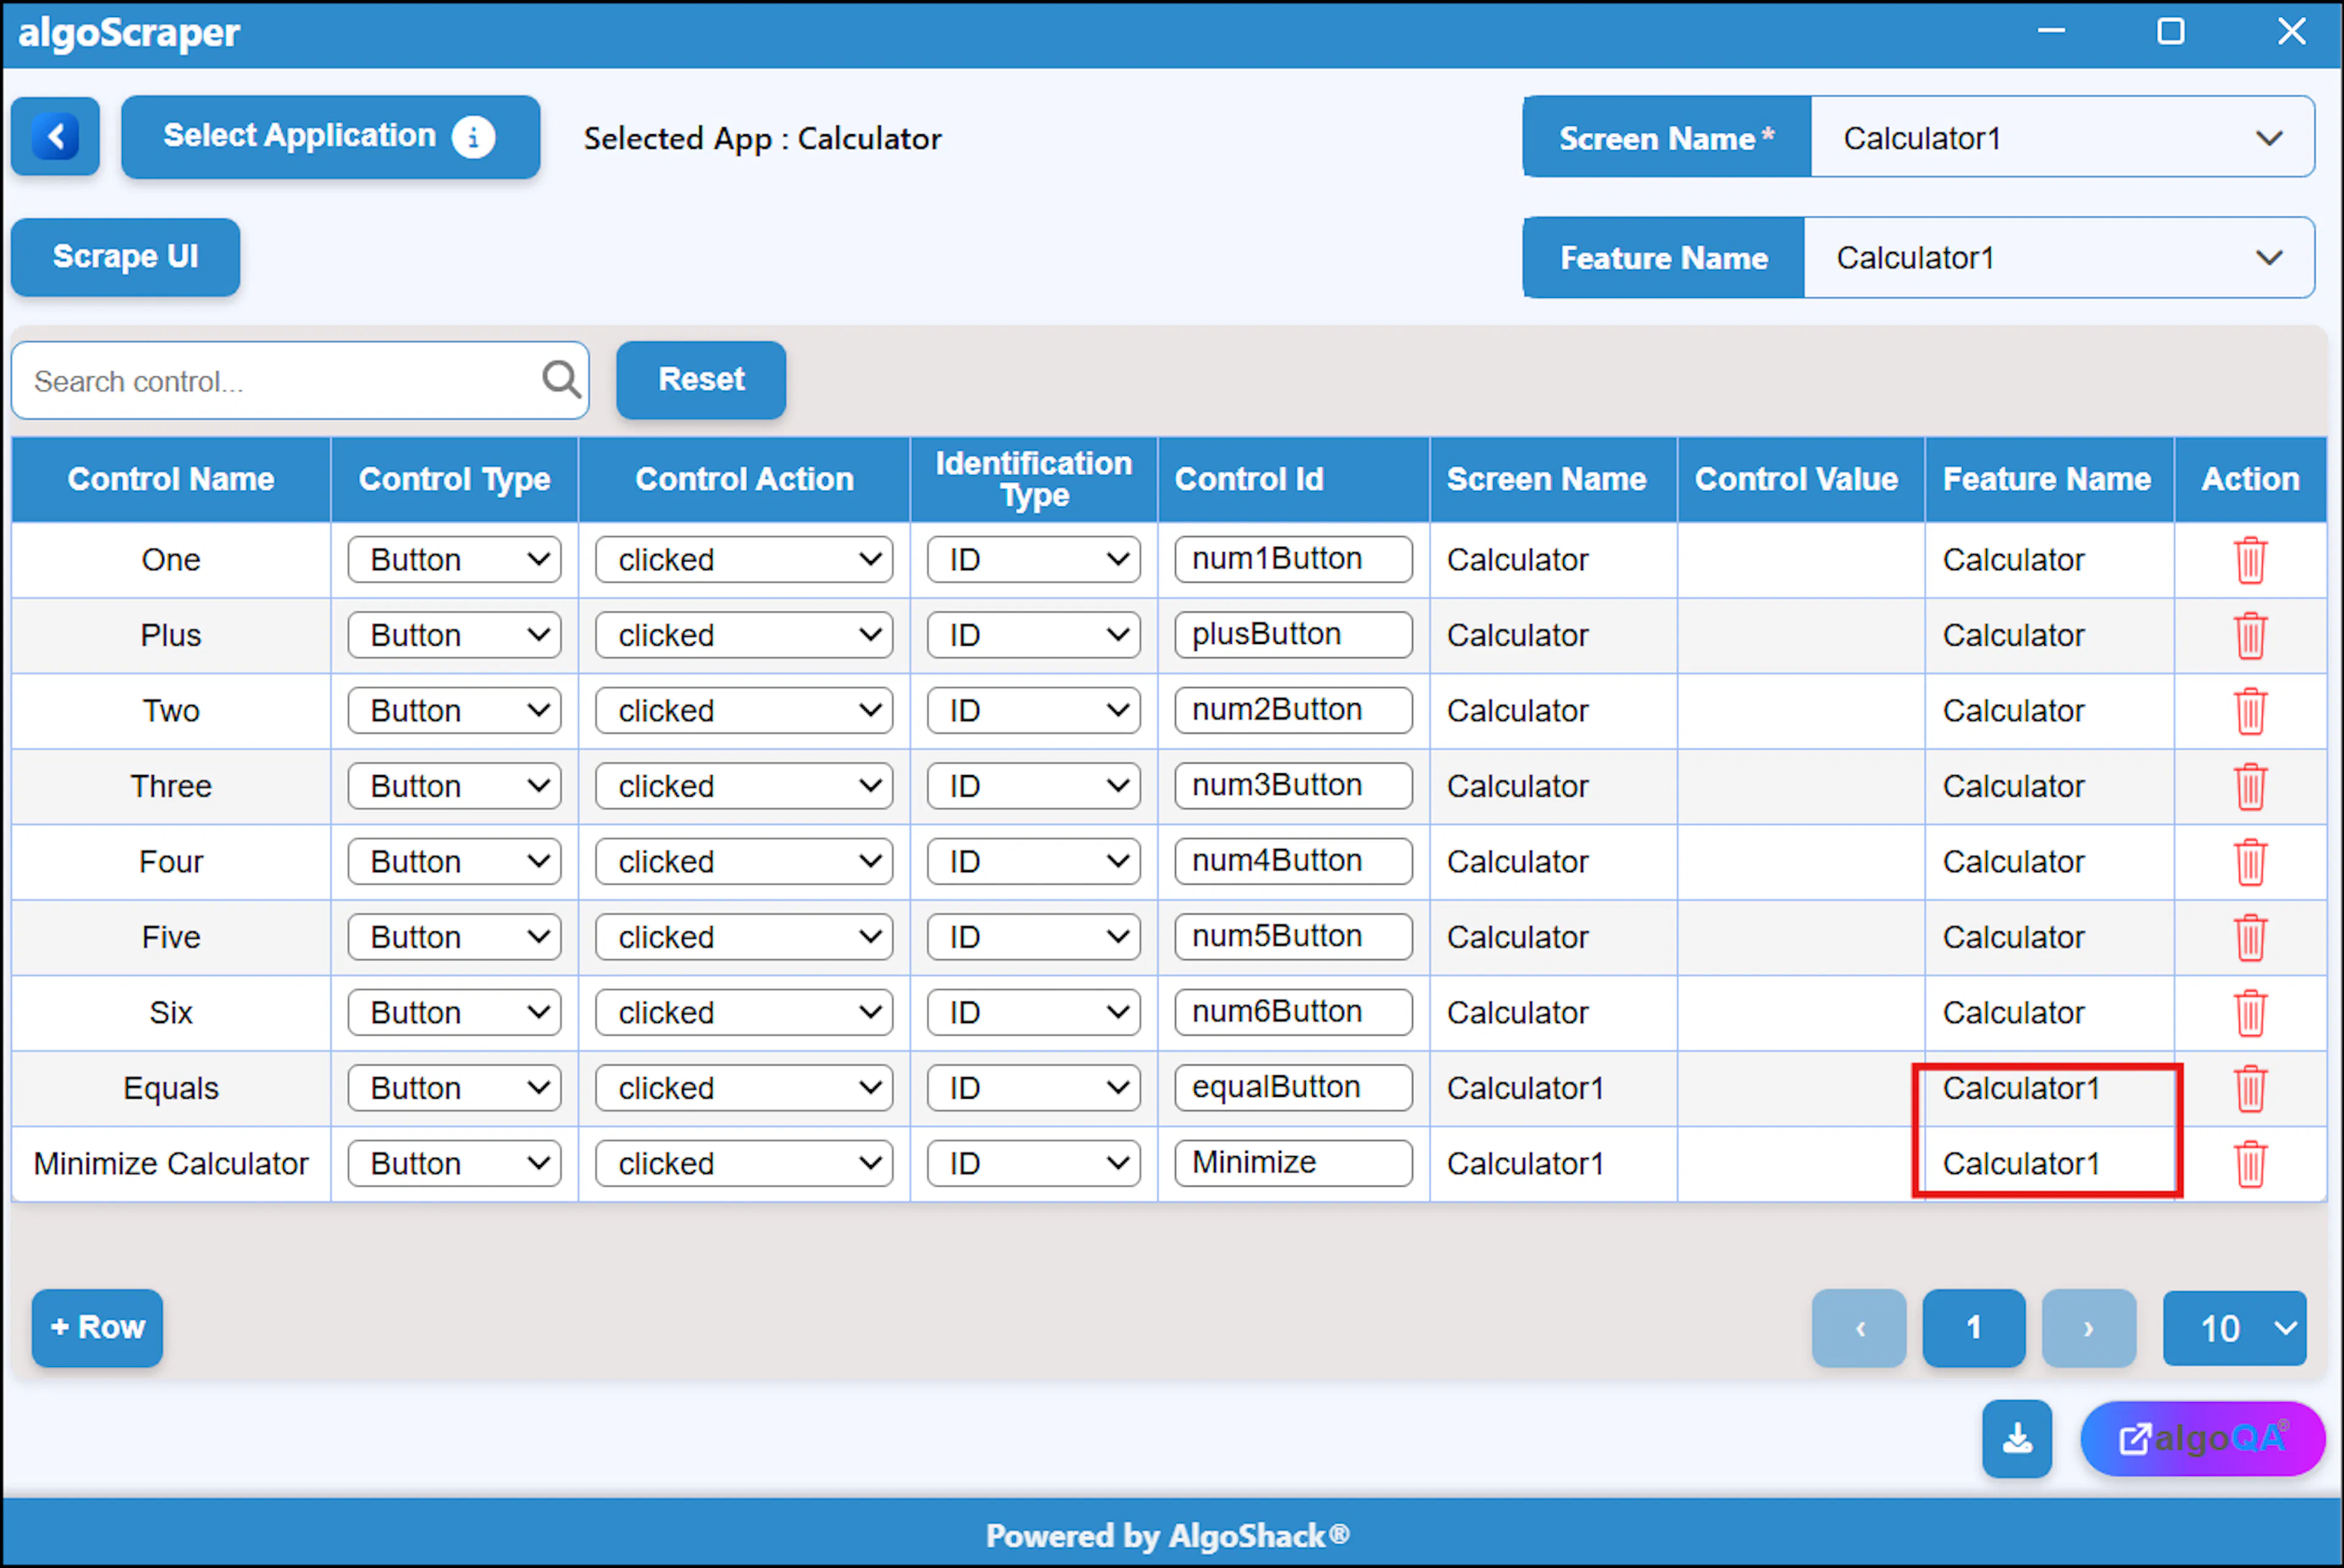Delete the Four control row
This screenshot has height=1568, width=2344.
(x=2250, y=862)
